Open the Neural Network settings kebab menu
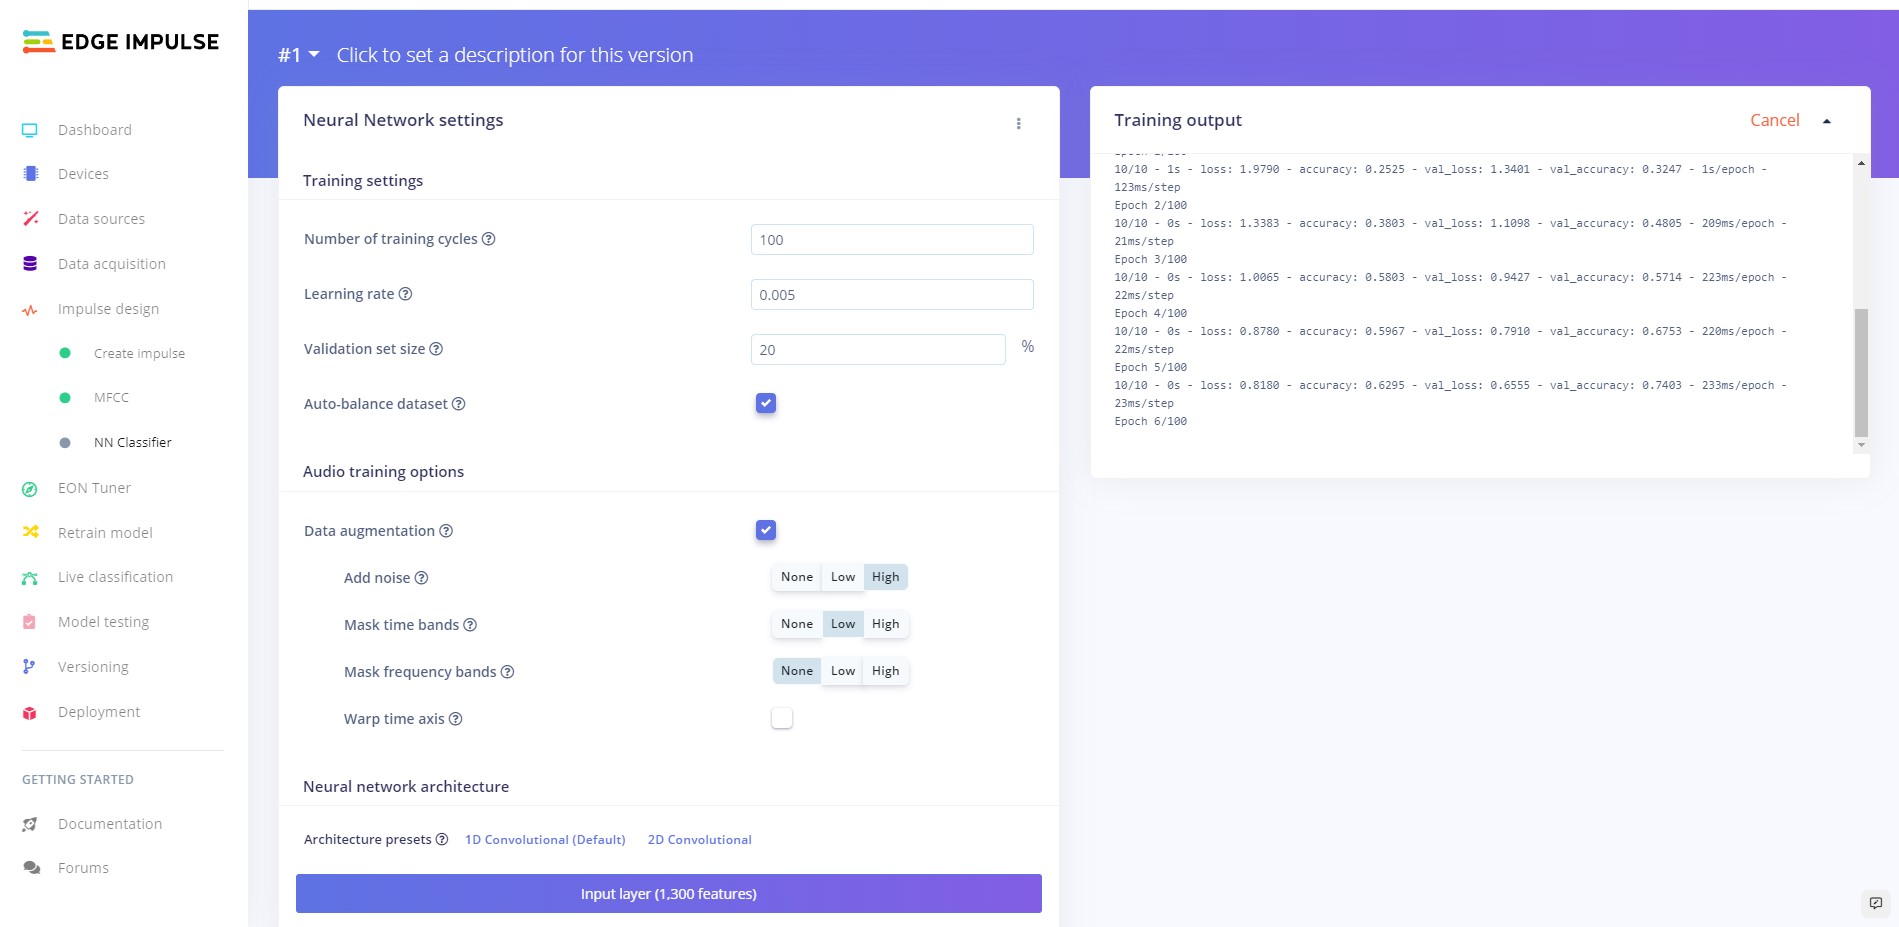 tap(1019, 124)
